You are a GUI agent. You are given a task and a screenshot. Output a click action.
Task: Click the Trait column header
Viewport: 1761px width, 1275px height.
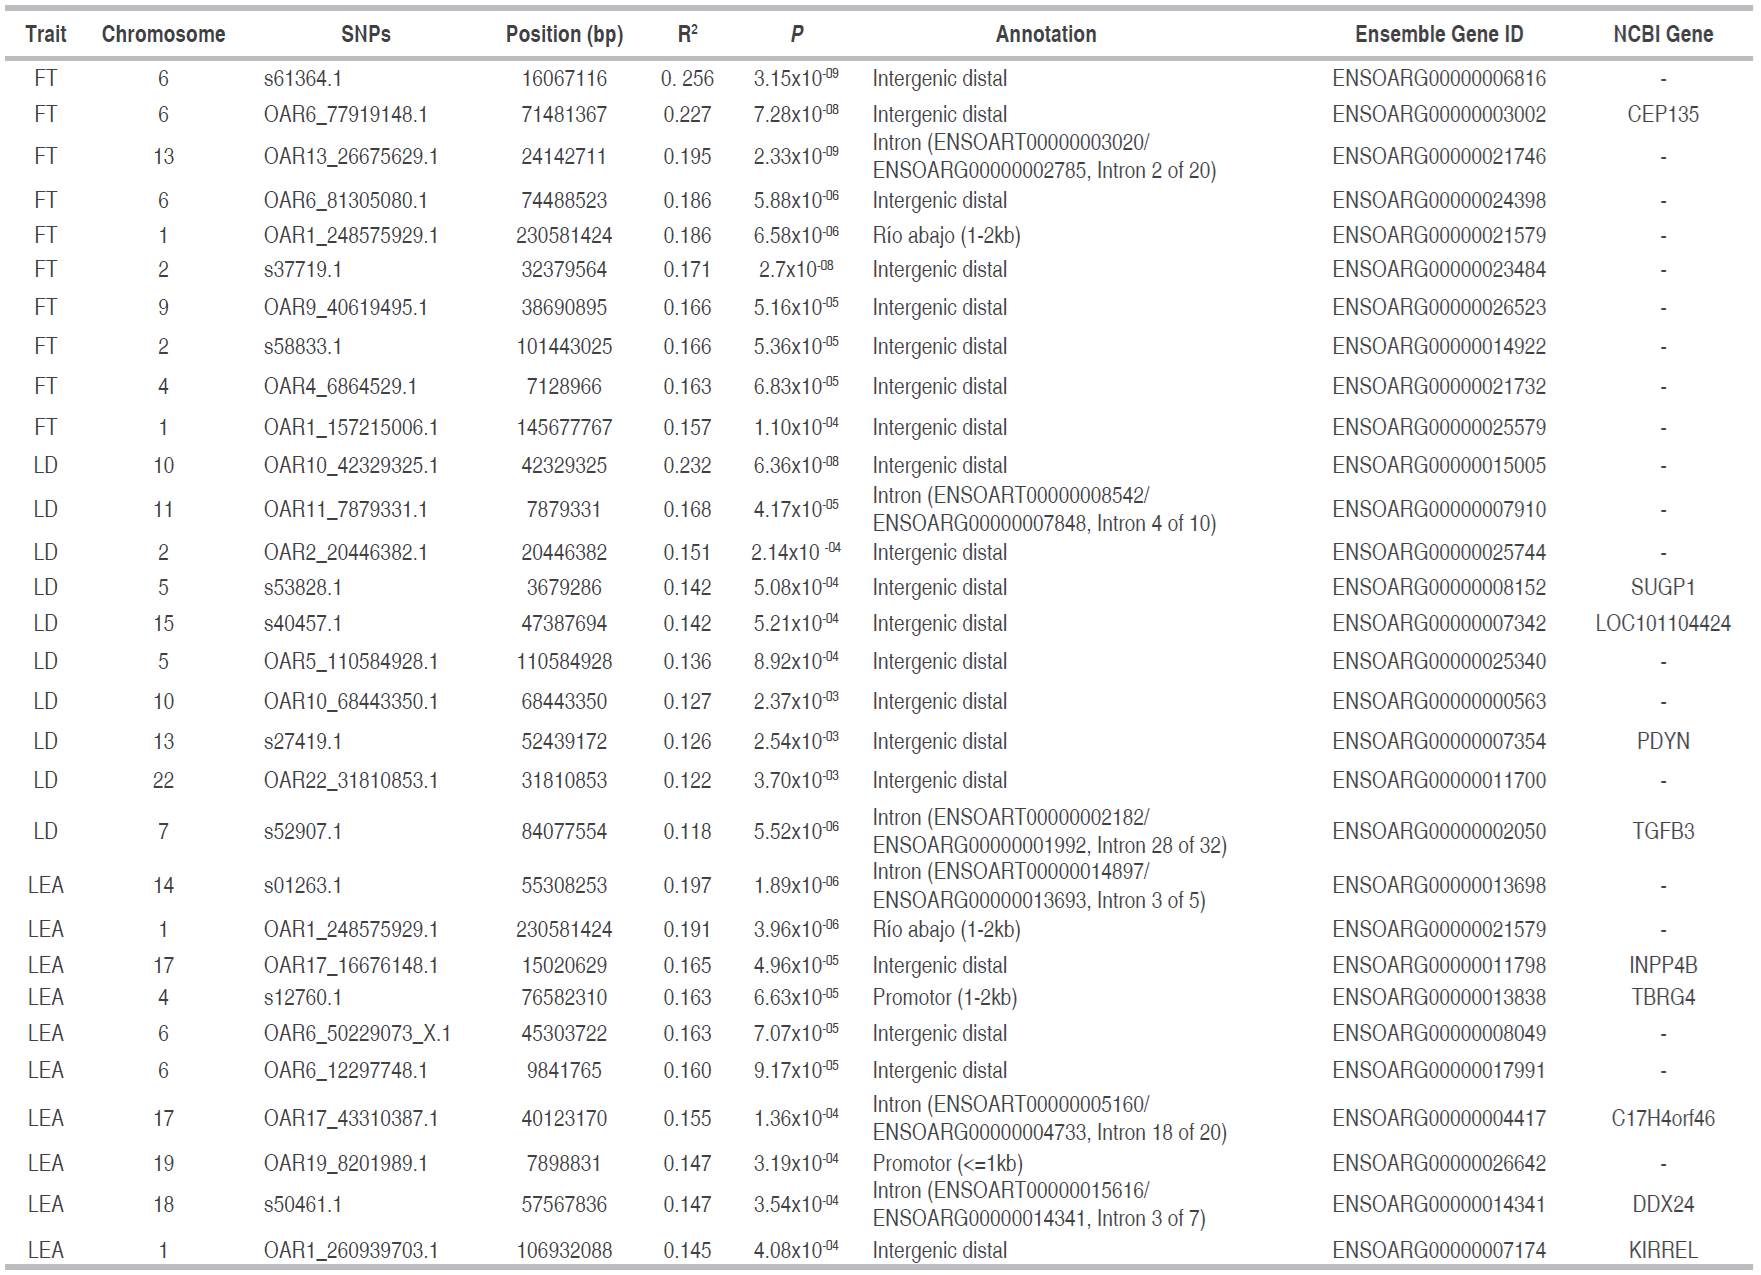pos(45,34)
